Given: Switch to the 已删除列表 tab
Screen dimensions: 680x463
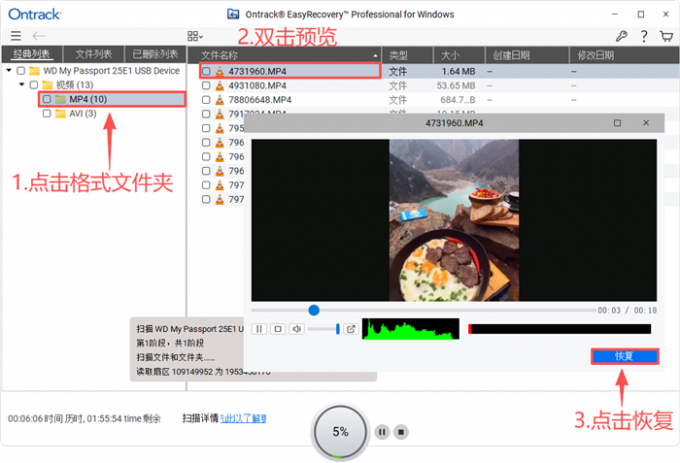Looking at the screenshot, I should [155, 54].
